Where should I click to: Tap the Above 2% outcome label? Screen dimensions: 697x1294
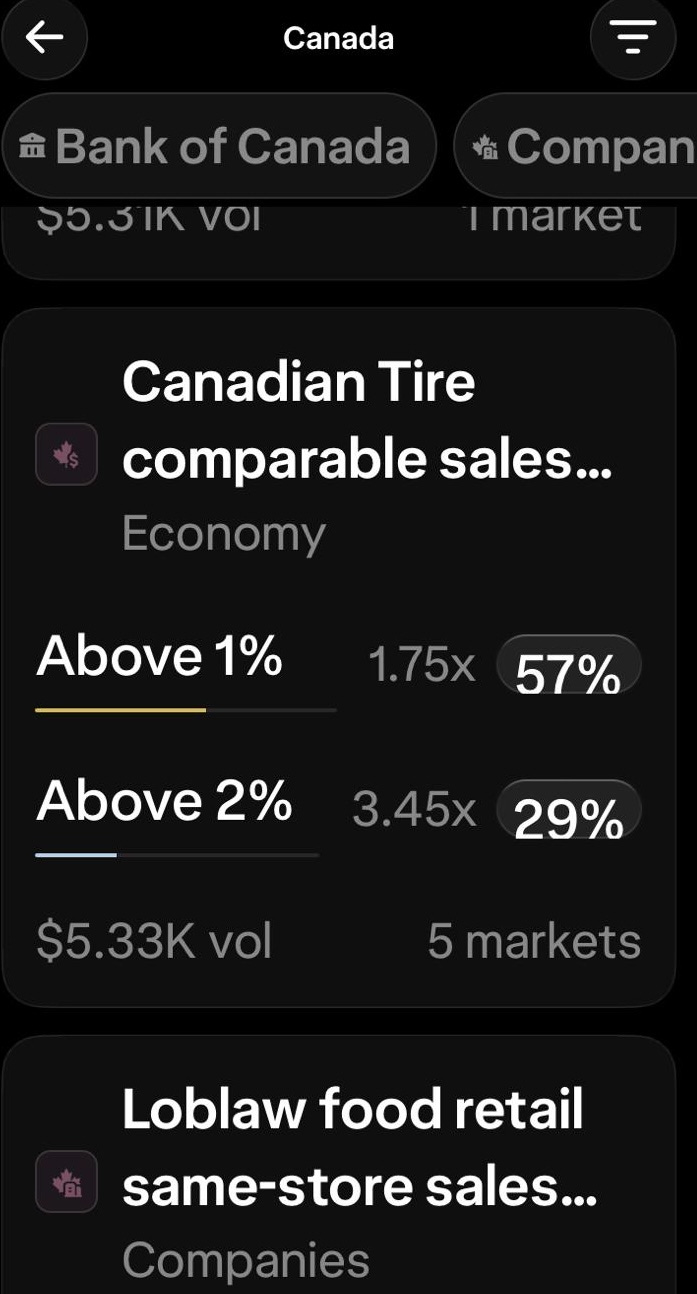click(164, 801)
